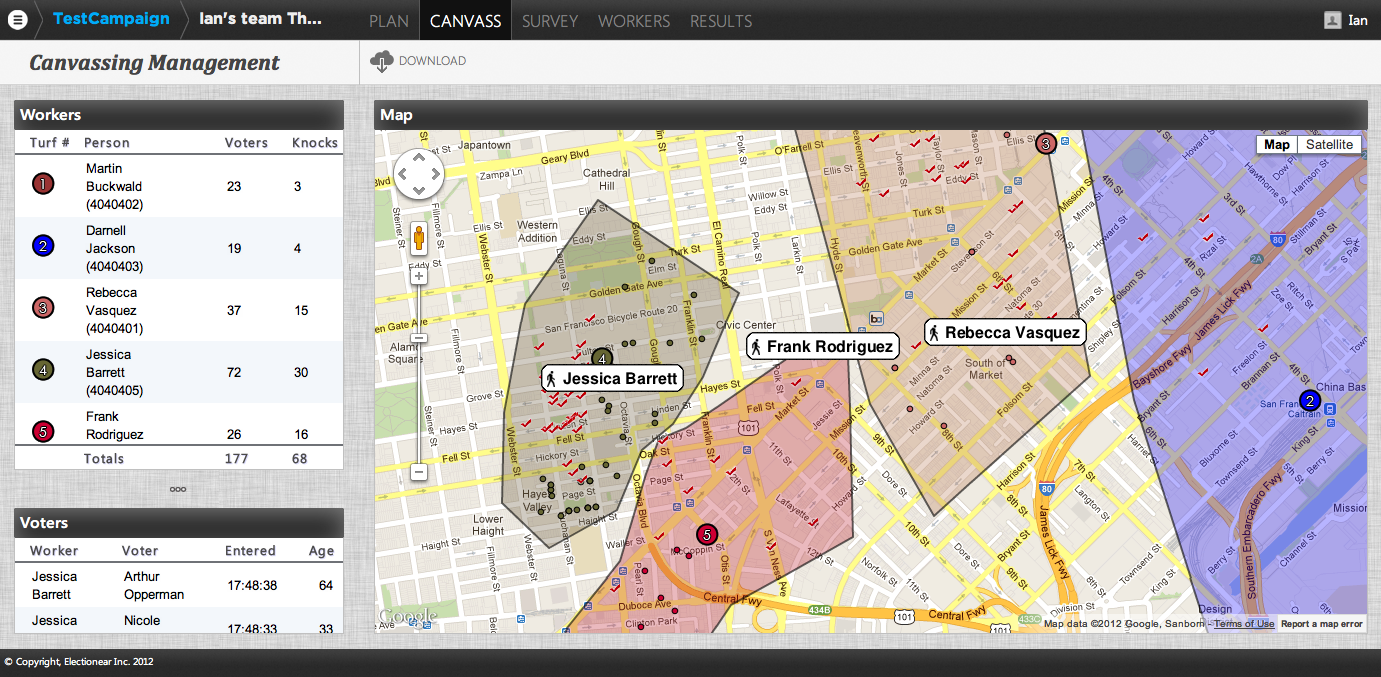Sort voters list by the Voter column header
This screenshot has height=677, width=1381.
[140, 551]
